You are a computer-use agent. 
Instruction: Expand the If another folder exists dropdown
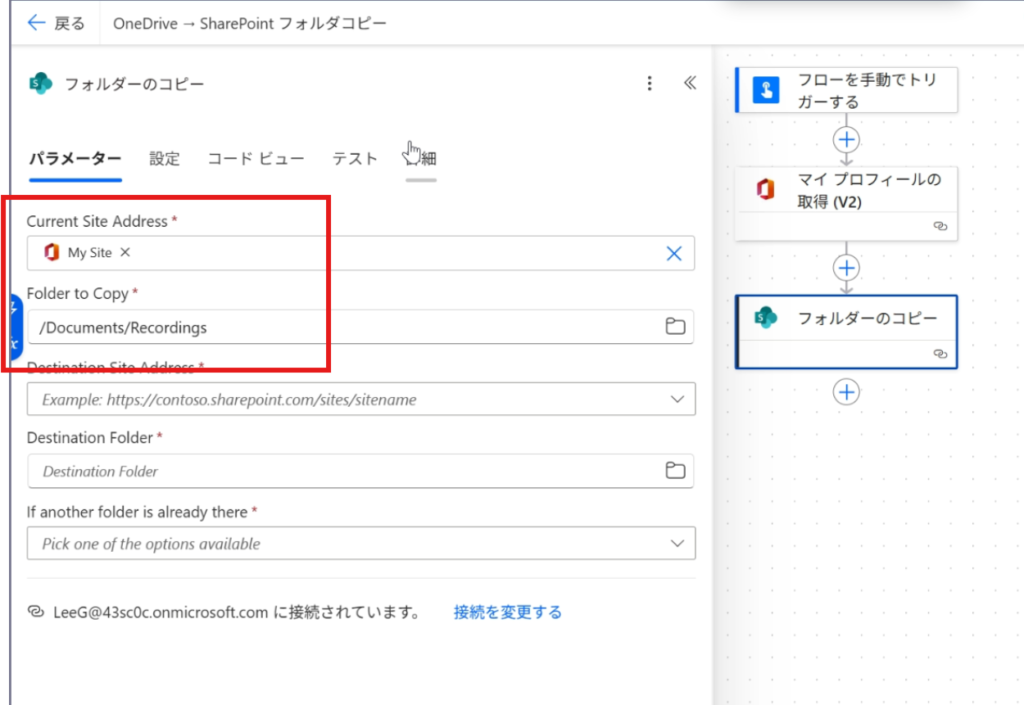point(676,544)
